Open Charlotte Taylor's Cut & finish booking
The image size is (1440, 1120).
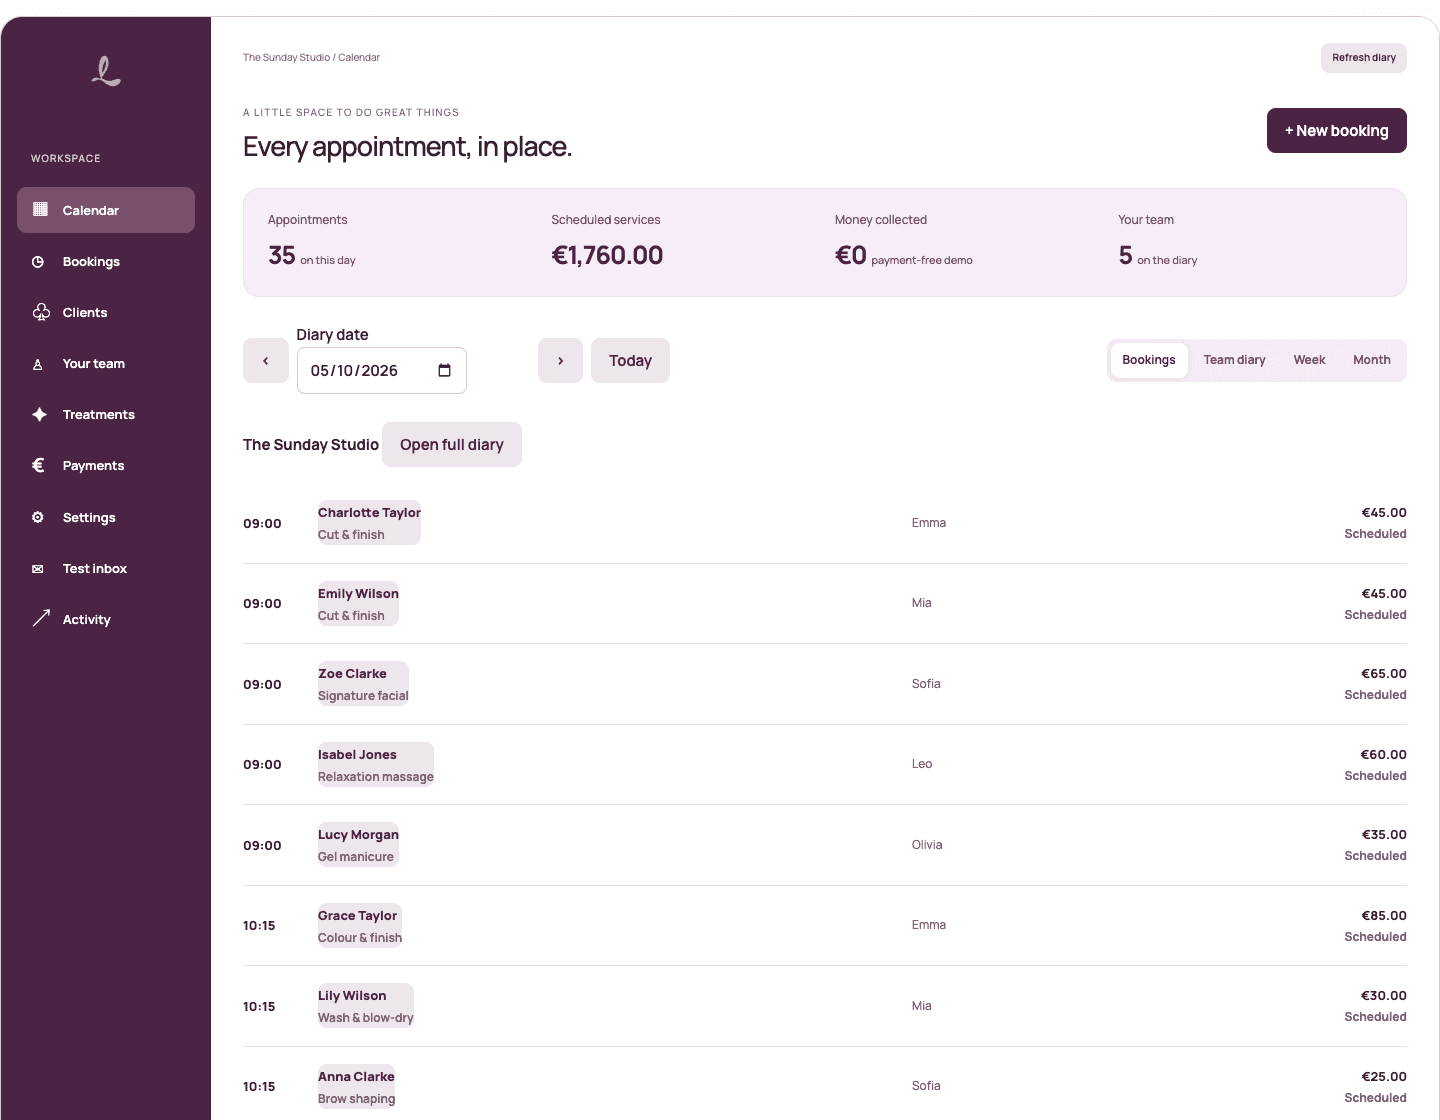click(369, 523)
